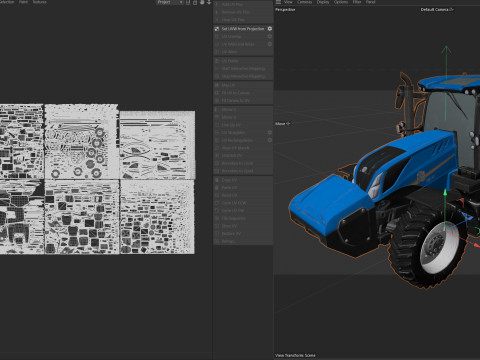Open the viewport Cameras menu
The width and height of the screenshot is (480, 360).
304,2
